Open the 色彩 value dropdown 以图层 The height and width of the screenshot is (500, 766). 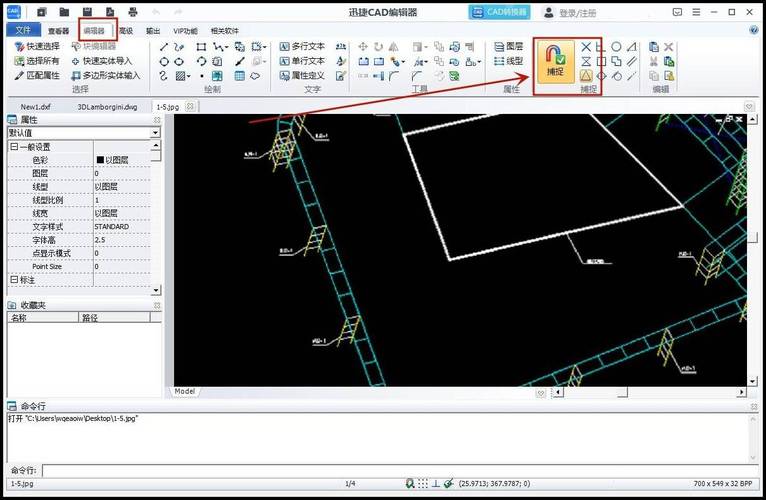[x=122, y=160]
